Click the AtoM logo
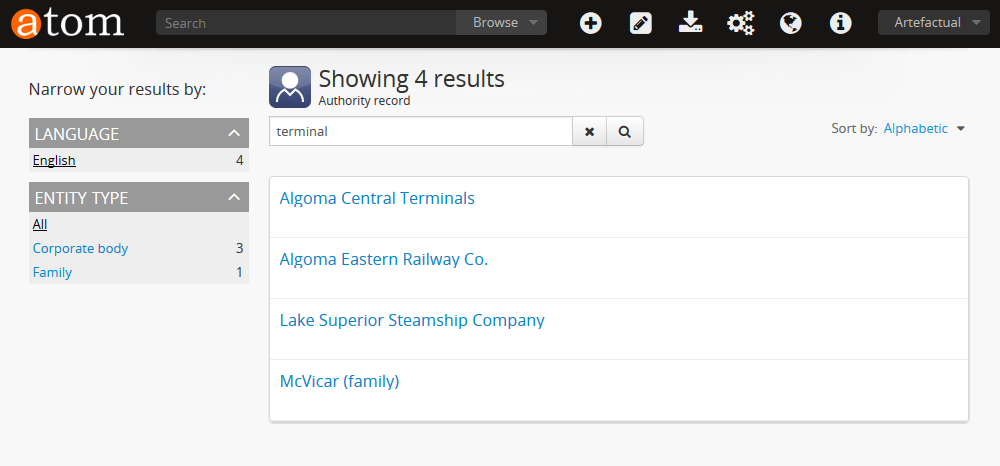 pos(67,22)
